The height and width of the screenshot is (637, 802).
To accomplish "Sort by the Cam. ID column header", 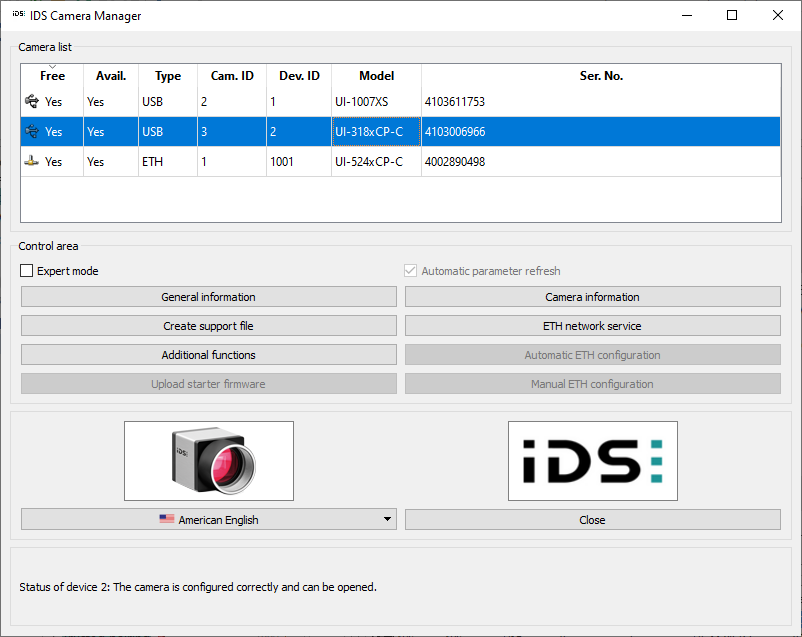I will pos(232,76).
